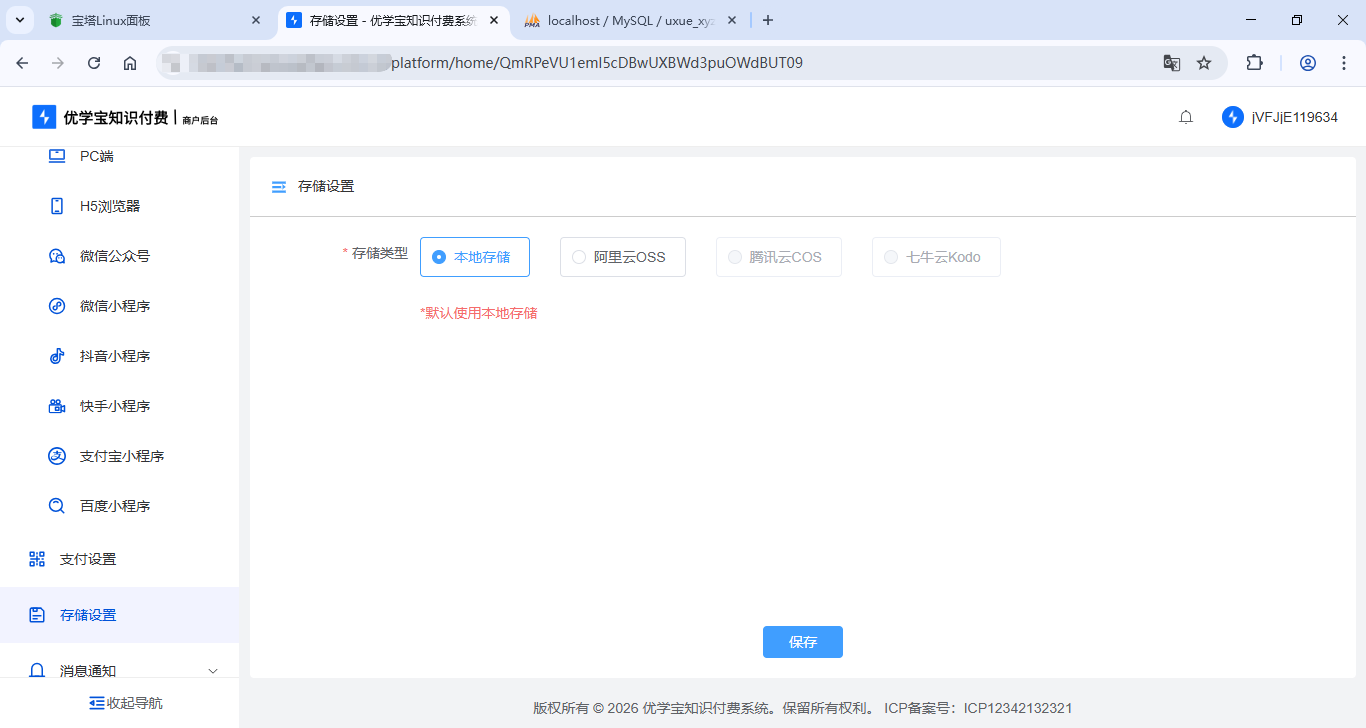Click the Douyin mini program (抖音小程序) icon
The height and width of the screenshot is (728, 1366).
pos(57,356)
